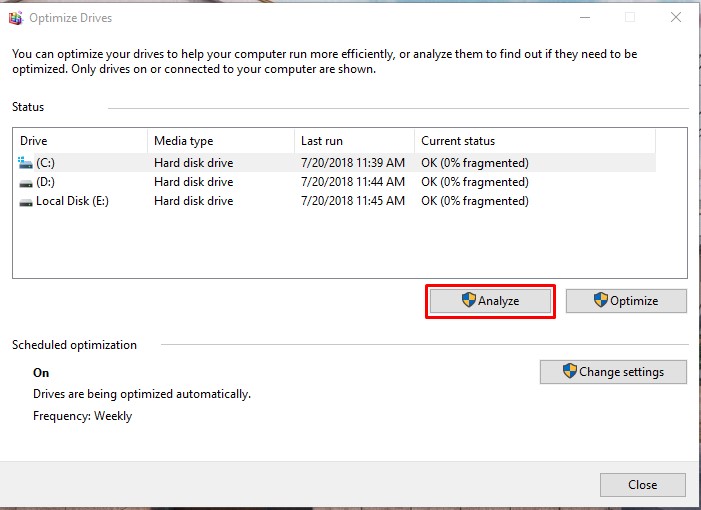Image resolution: width=701 pixels, height=510 pixels.
Task: Click the "Frequency: Weekly" text
Action: 82,416
